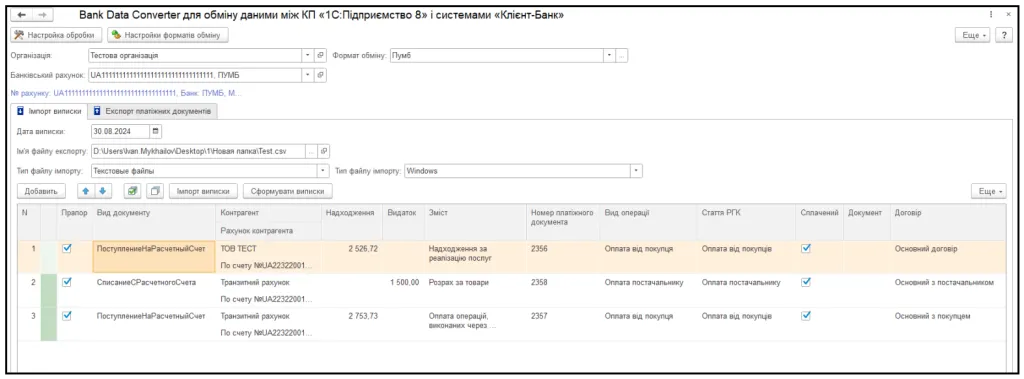Go forward with the right arrow button
The height and width of the screenshot is (379, 1024).
click(42, 15)
